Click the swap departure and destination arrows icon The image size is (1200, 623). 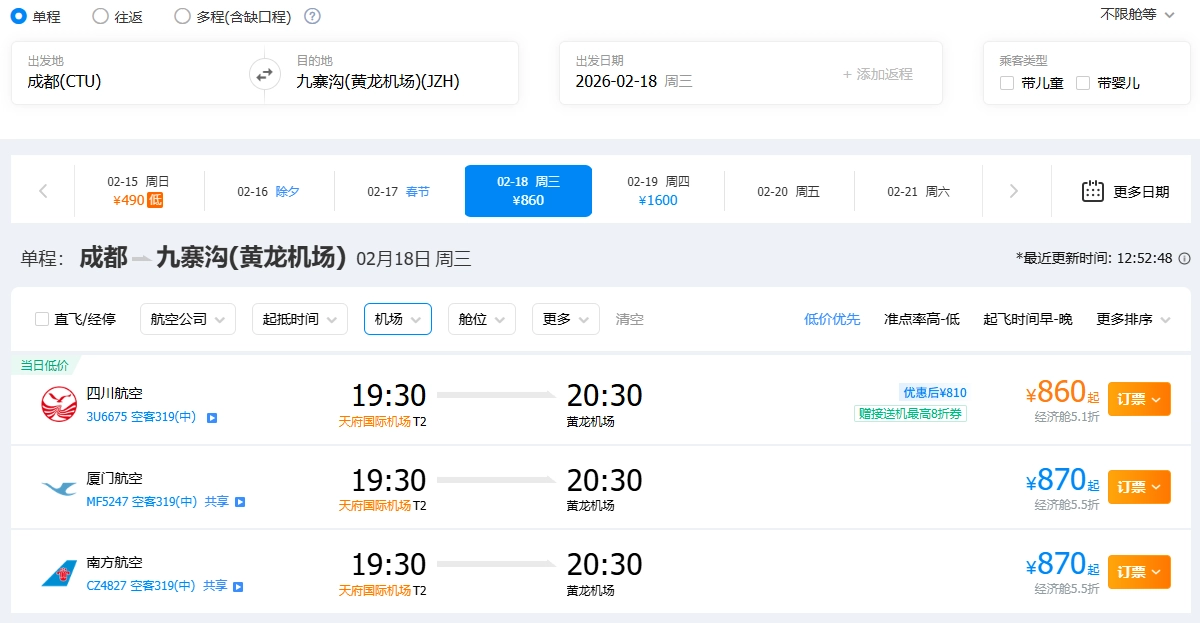(262, 72)
